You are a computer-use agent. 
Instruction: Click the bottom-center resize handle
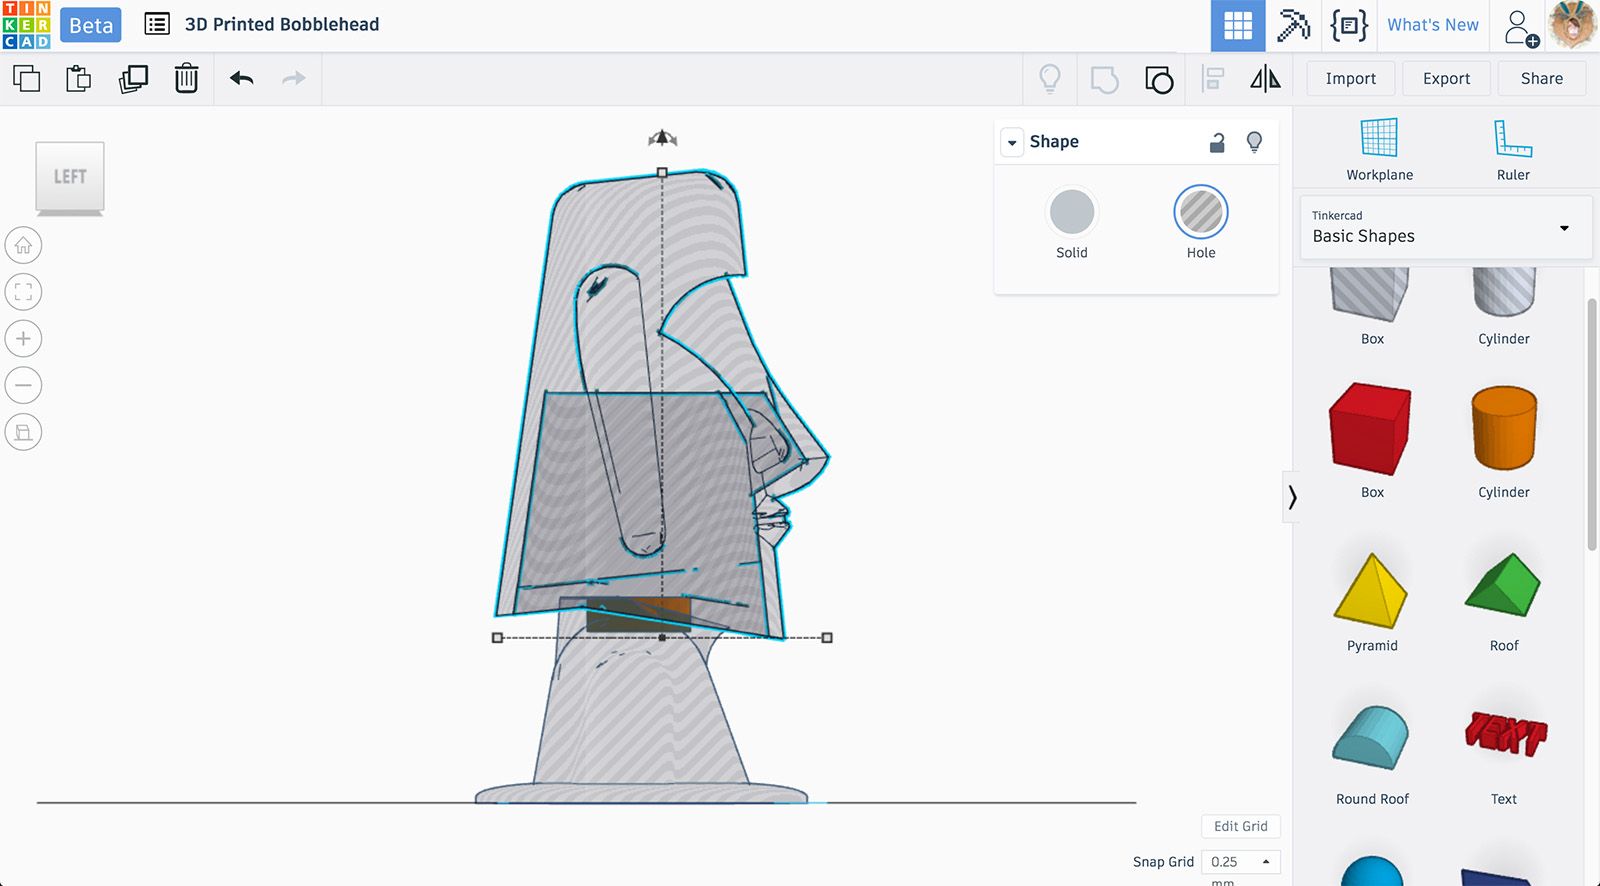pyautogui.click(x=662, y=637)
